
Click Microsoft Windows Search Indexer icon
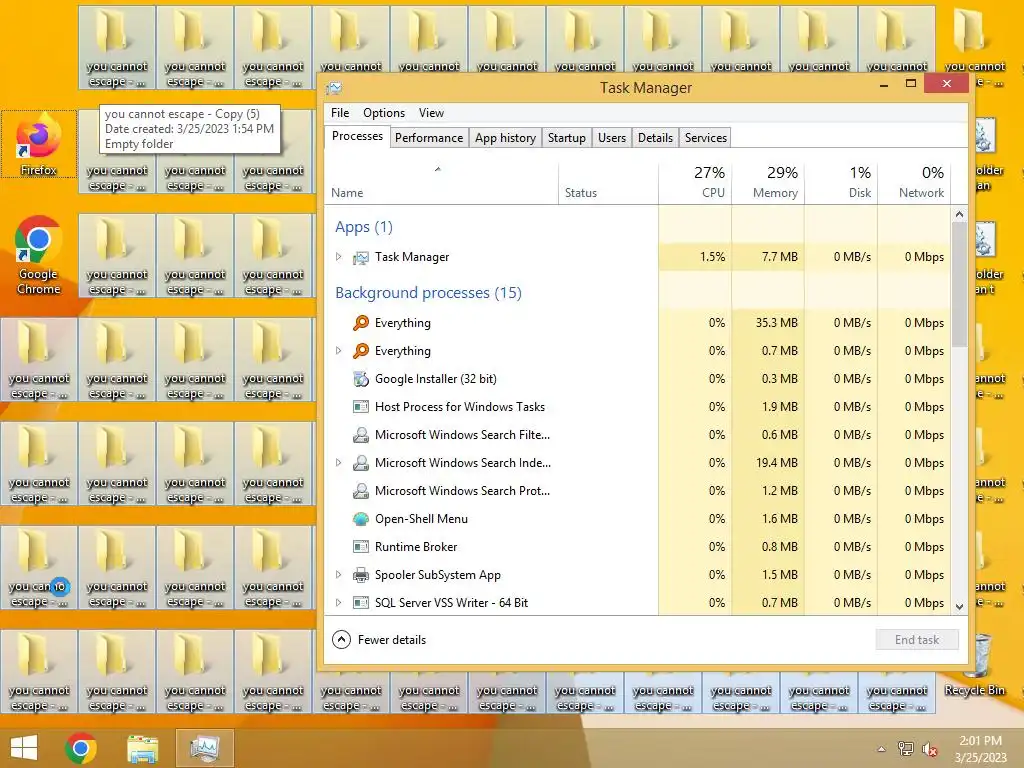click(x=360, y=463)
